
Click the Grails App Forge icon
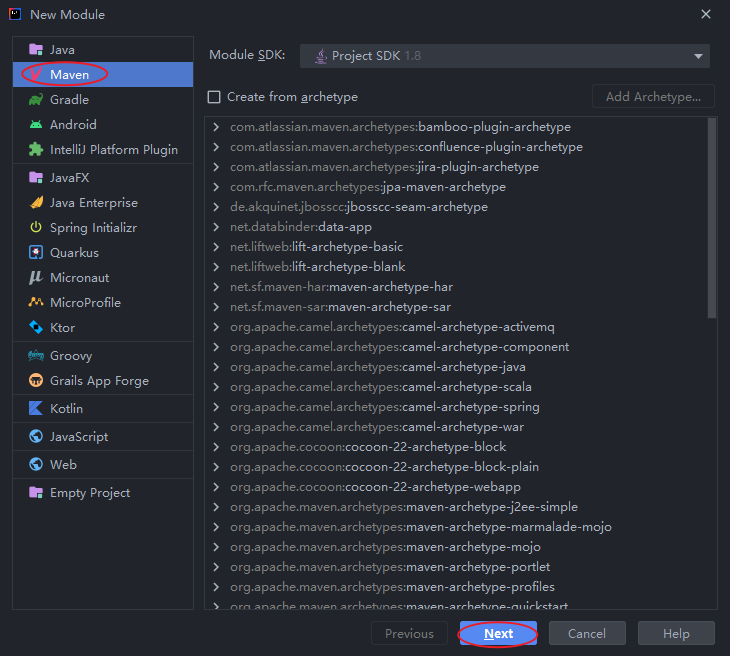[36, 380]
